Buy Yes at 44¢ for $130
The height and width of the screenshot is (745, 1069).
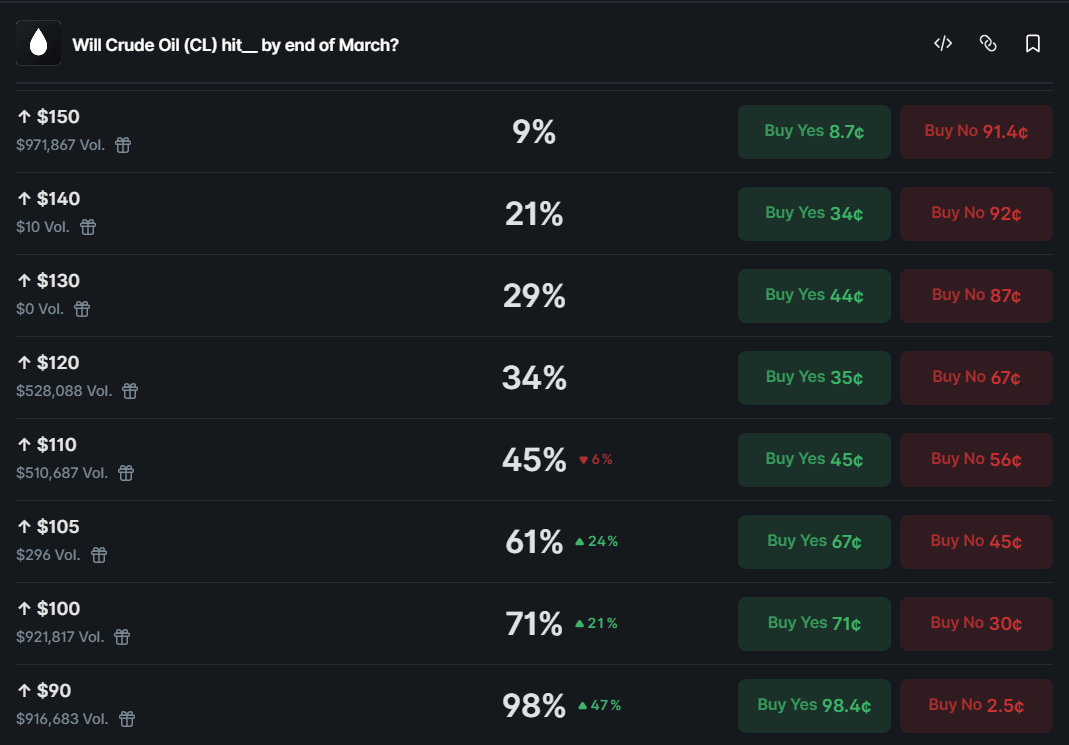click(814, 295)
